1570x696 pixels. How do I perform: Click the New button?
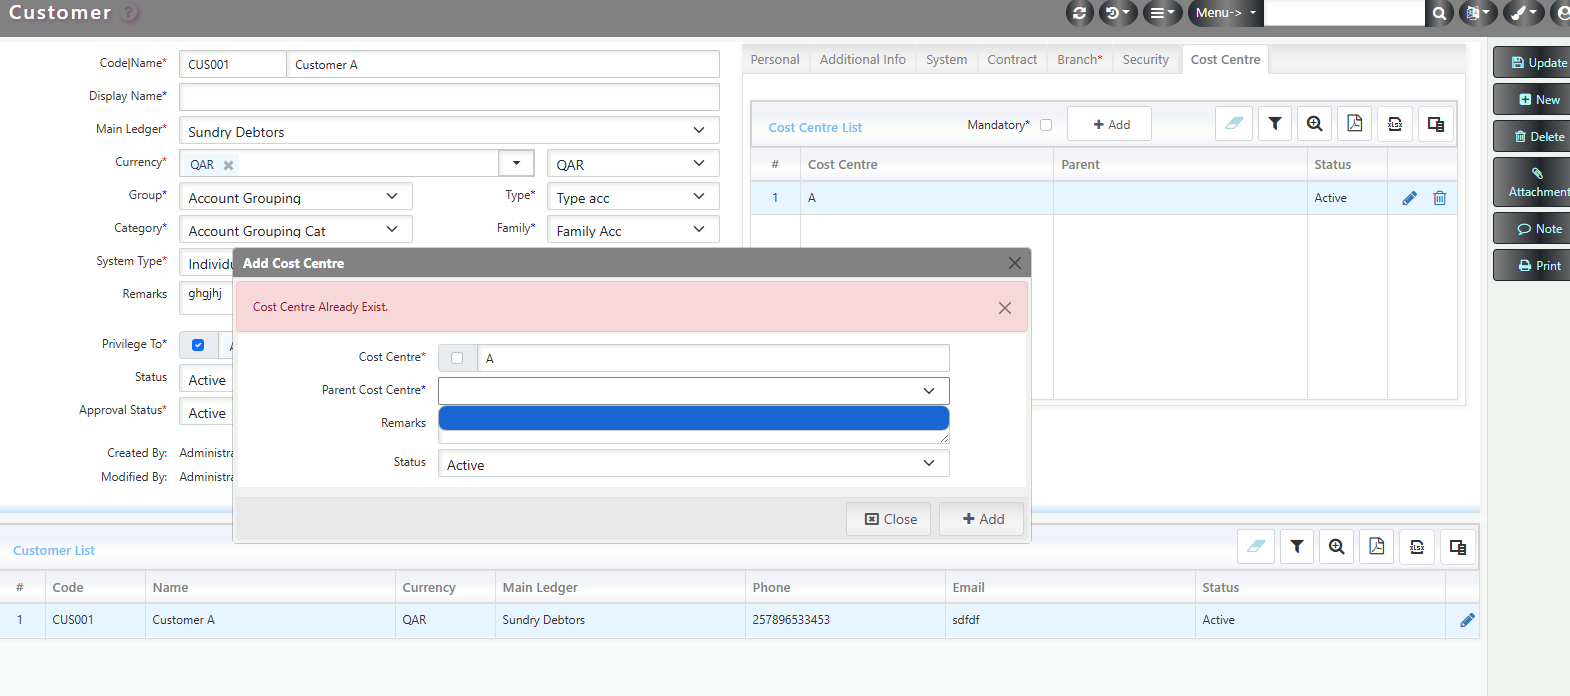coord(1534,99)
